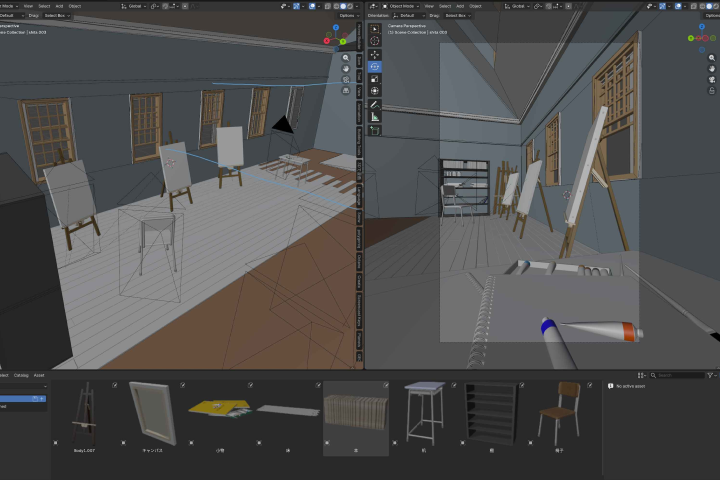Open the Asset menu in asset browser
This screenshot has width=720, height=480.
coord(39,375)
